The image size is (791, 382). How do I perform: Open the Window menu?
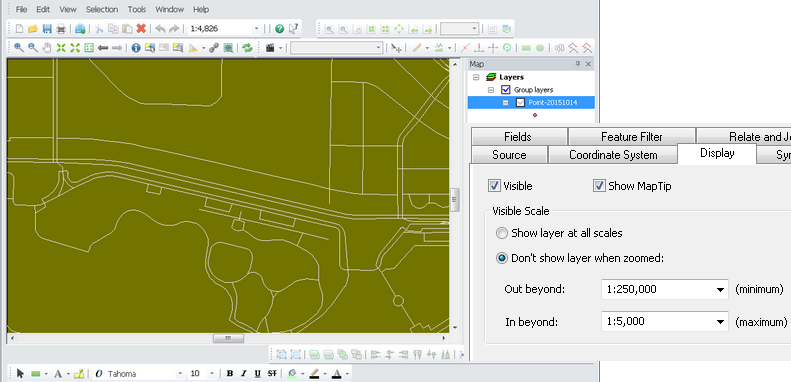point(170,10)
